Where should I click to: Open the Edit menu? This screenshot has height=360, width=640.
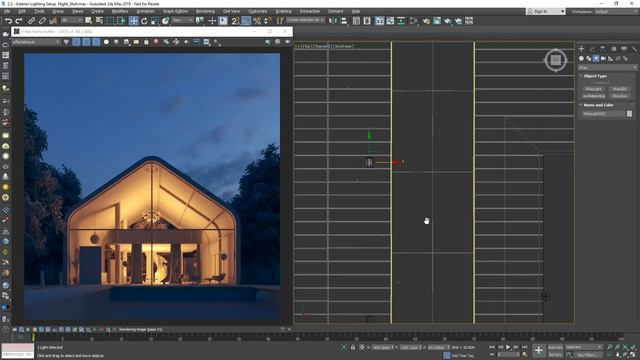[22, 11]
